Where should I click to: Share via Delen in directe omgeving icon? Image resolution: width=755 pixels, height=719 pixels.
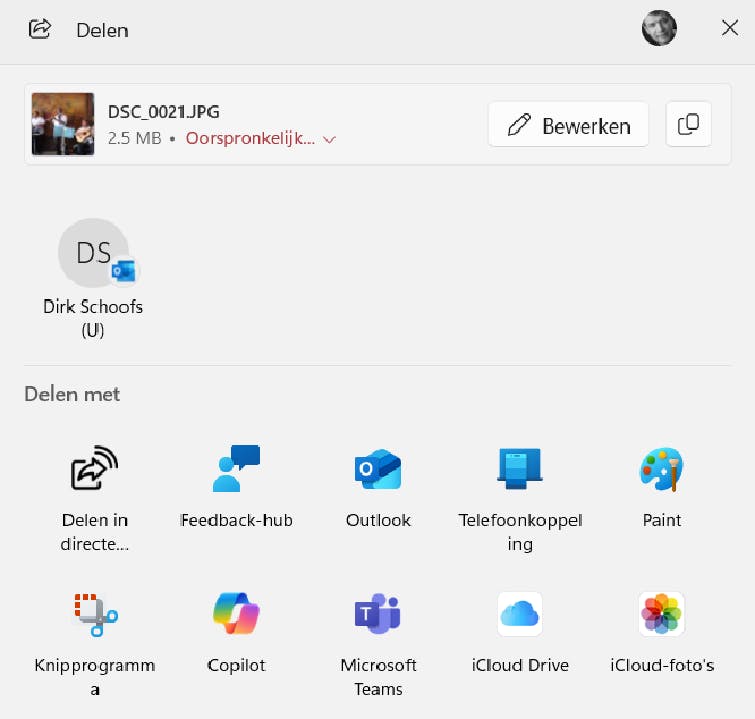(94, 468)
